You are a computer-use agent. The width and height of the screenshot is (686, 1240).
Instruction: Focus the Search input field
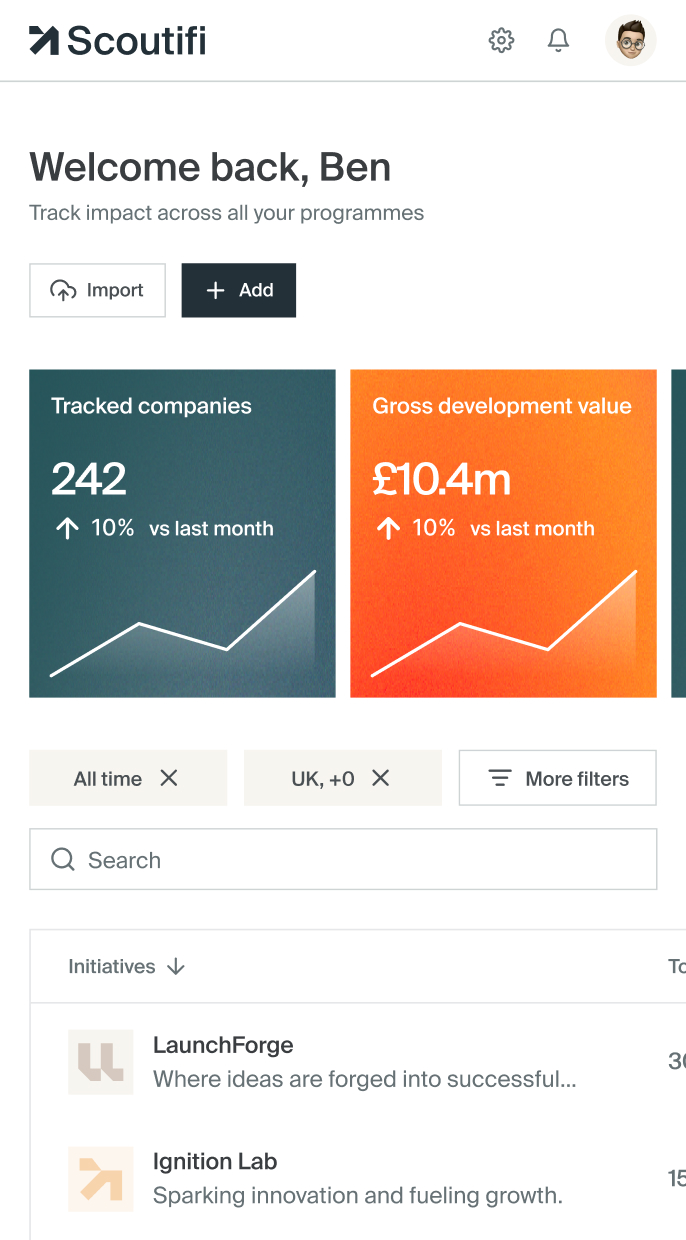point(360,860)
